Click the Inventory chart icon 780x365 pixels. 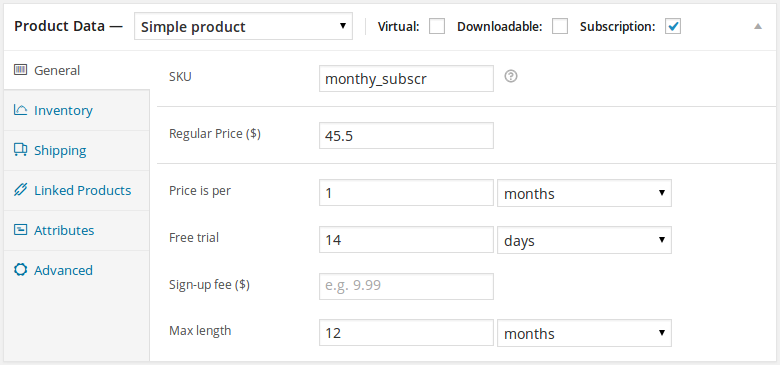tap(20, 109)
